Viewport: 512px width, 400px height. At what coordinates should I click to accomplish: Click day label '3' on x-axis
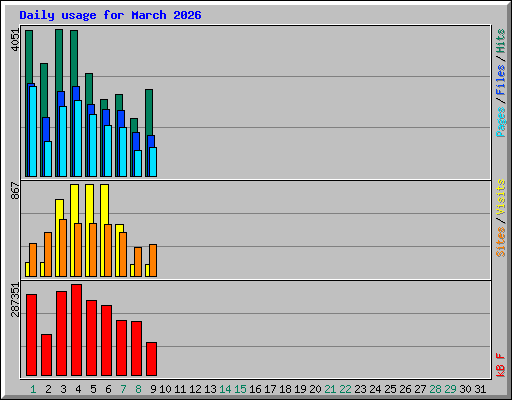pos(63,389)
